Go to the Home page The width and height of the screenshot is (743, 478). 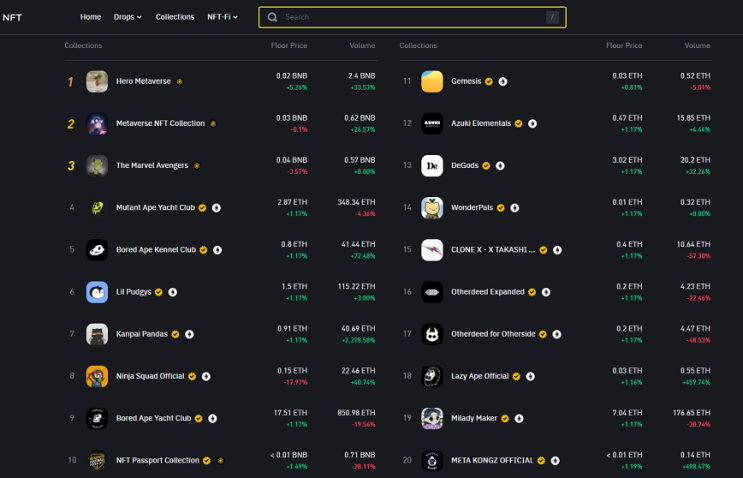(91, 17)
